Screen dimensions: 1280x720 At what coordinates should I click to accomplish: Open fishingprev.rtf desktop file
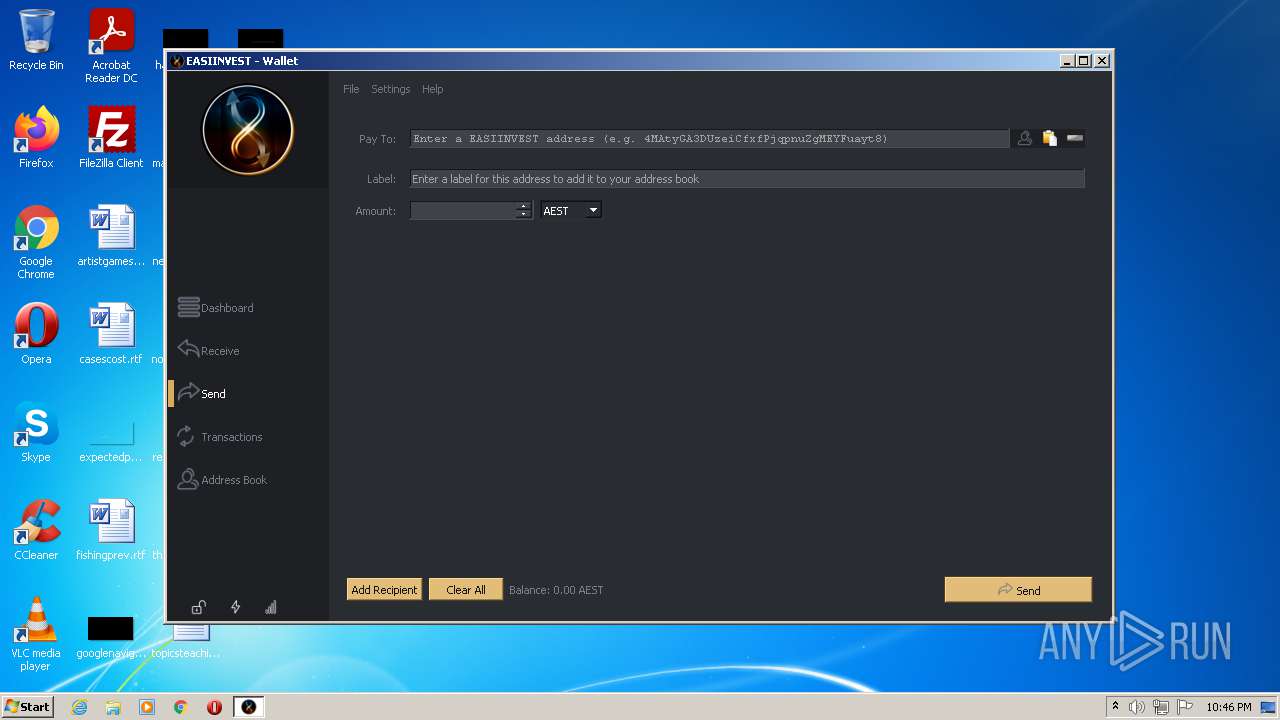point(111,530)
